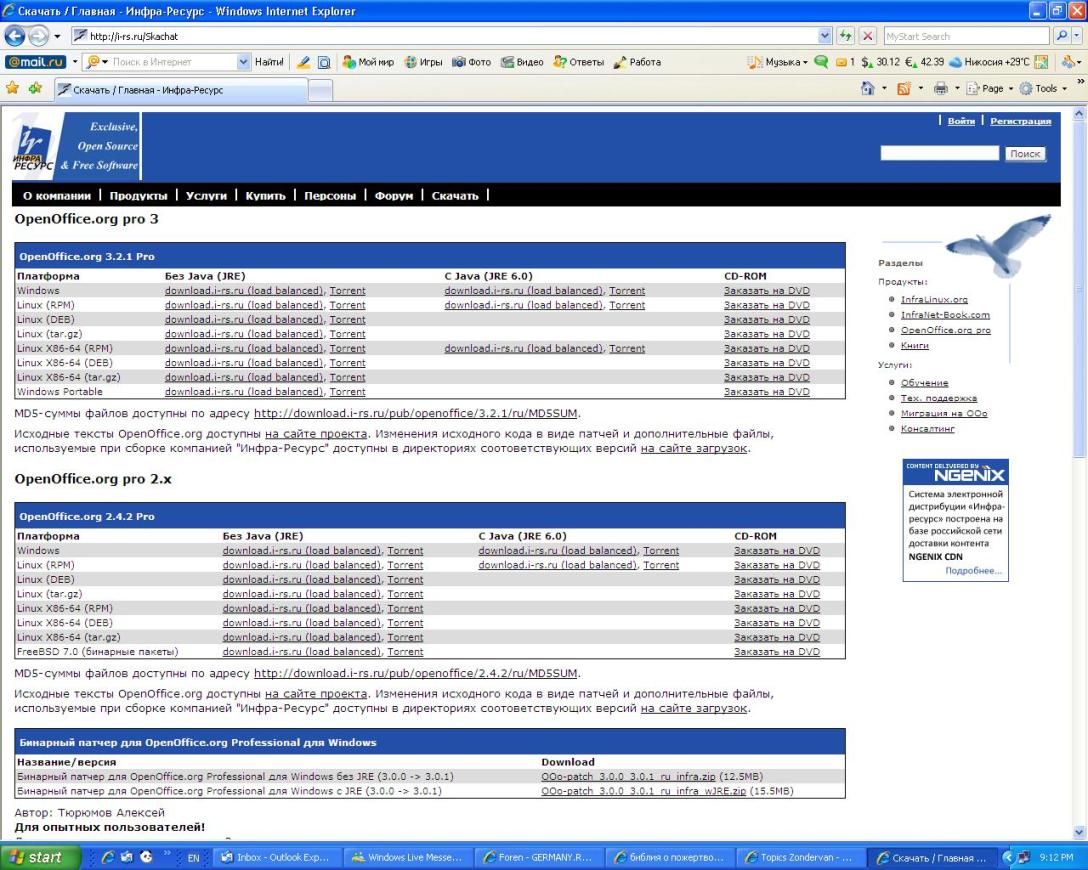Open the Продукты menu item
The image size is (1088, 870).
[x=138, y=196]
